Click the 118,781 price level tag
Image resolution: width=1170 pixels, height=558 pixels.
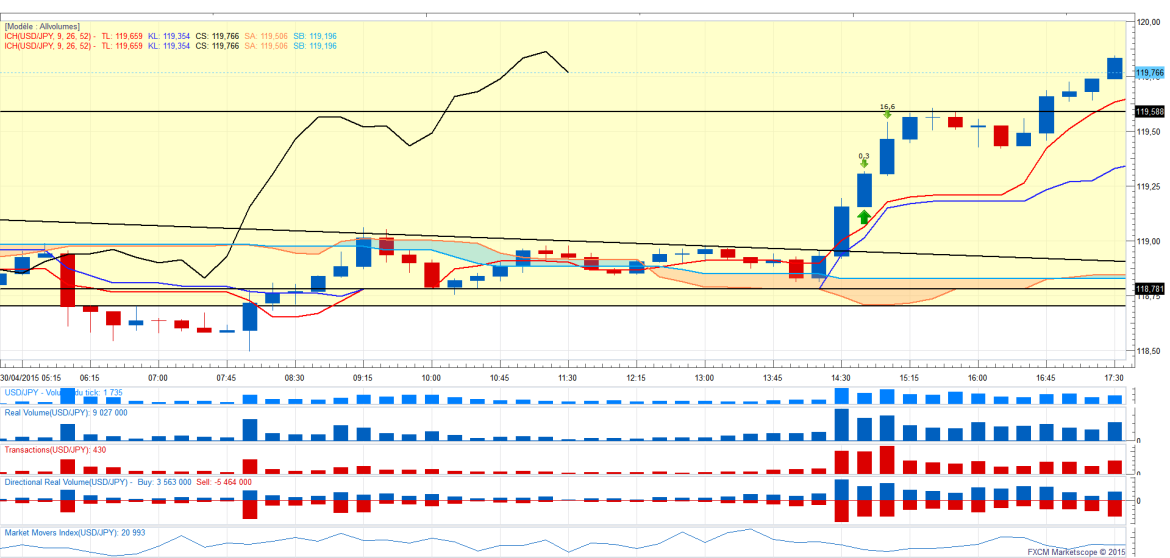[x=1149, y=289]
